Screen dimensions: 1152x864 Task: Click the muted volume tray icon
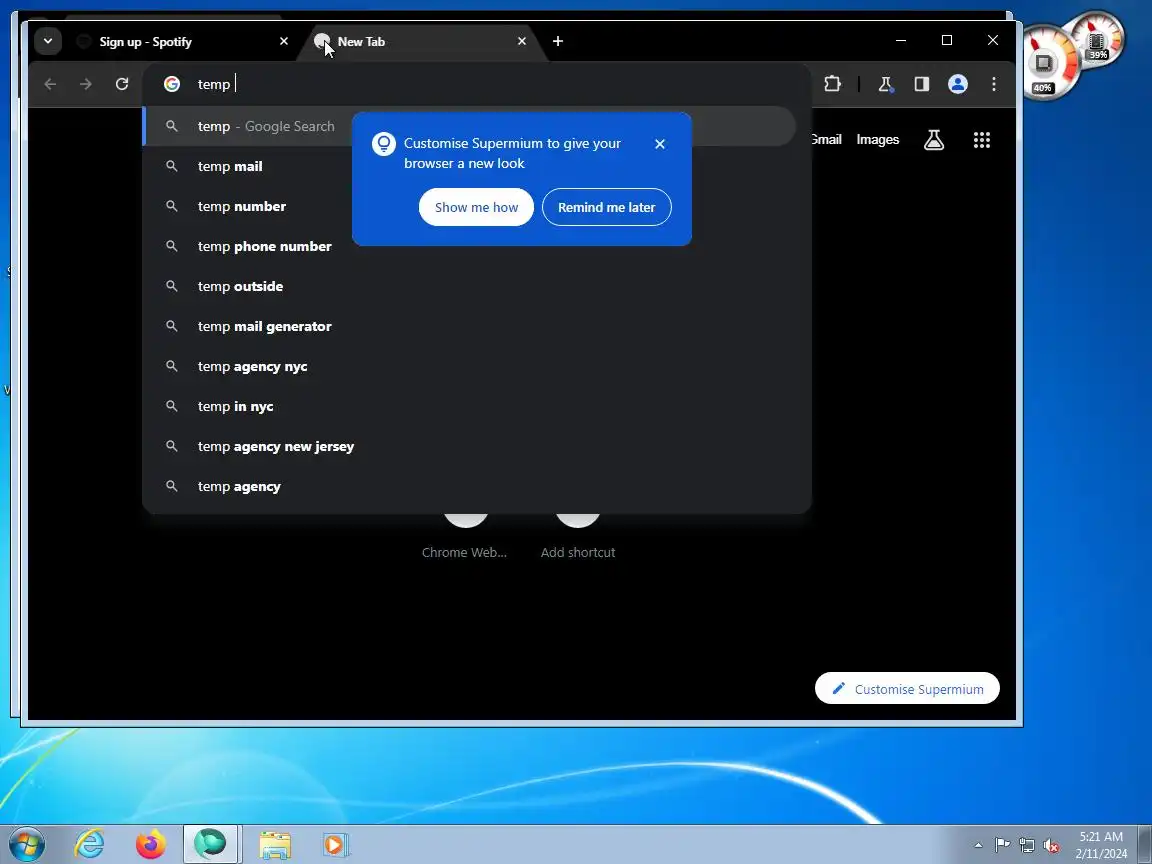pos(1051,845)
